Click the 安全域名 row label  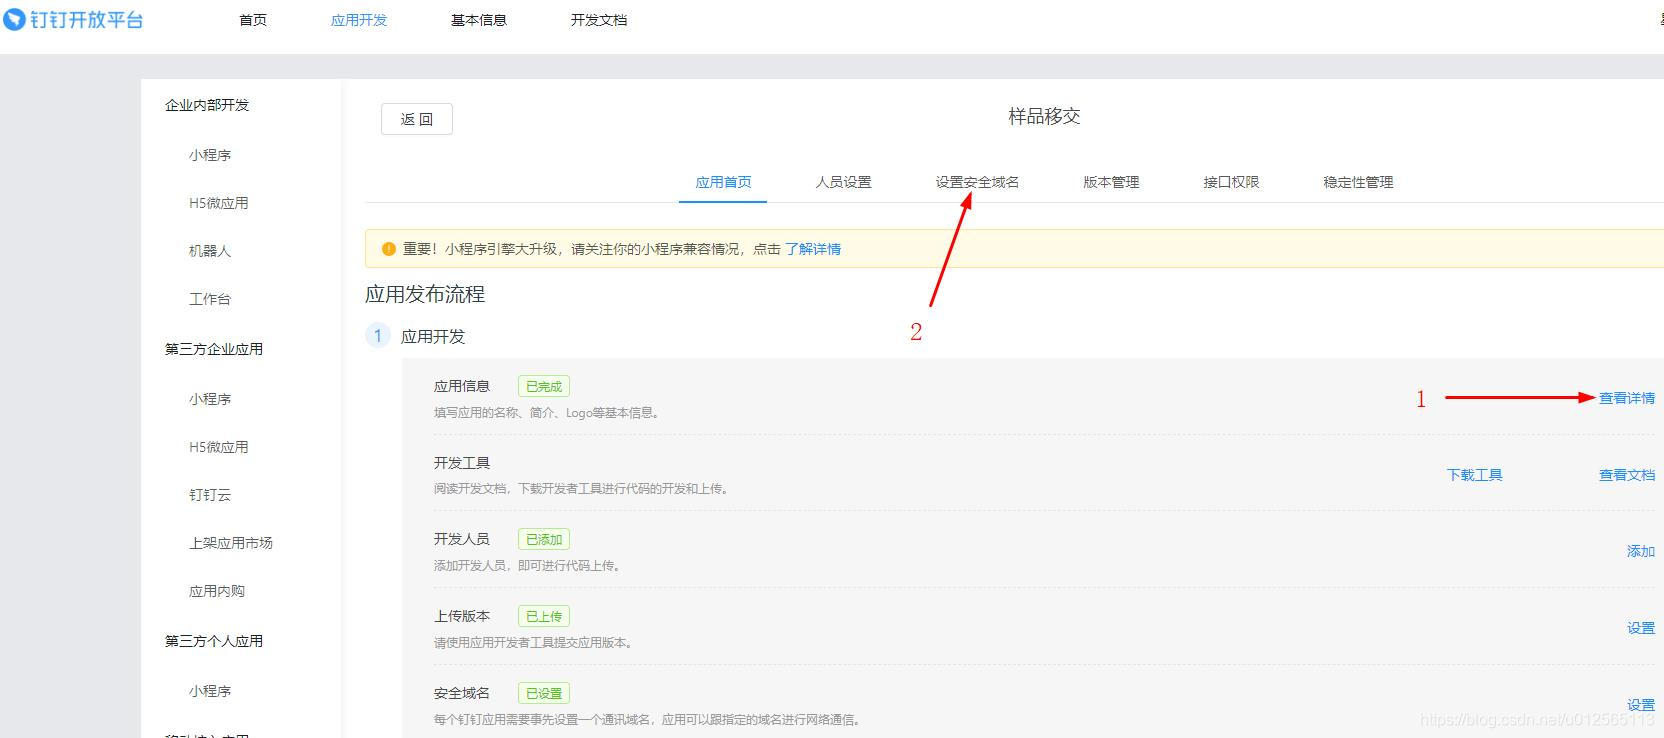[462, 693]
